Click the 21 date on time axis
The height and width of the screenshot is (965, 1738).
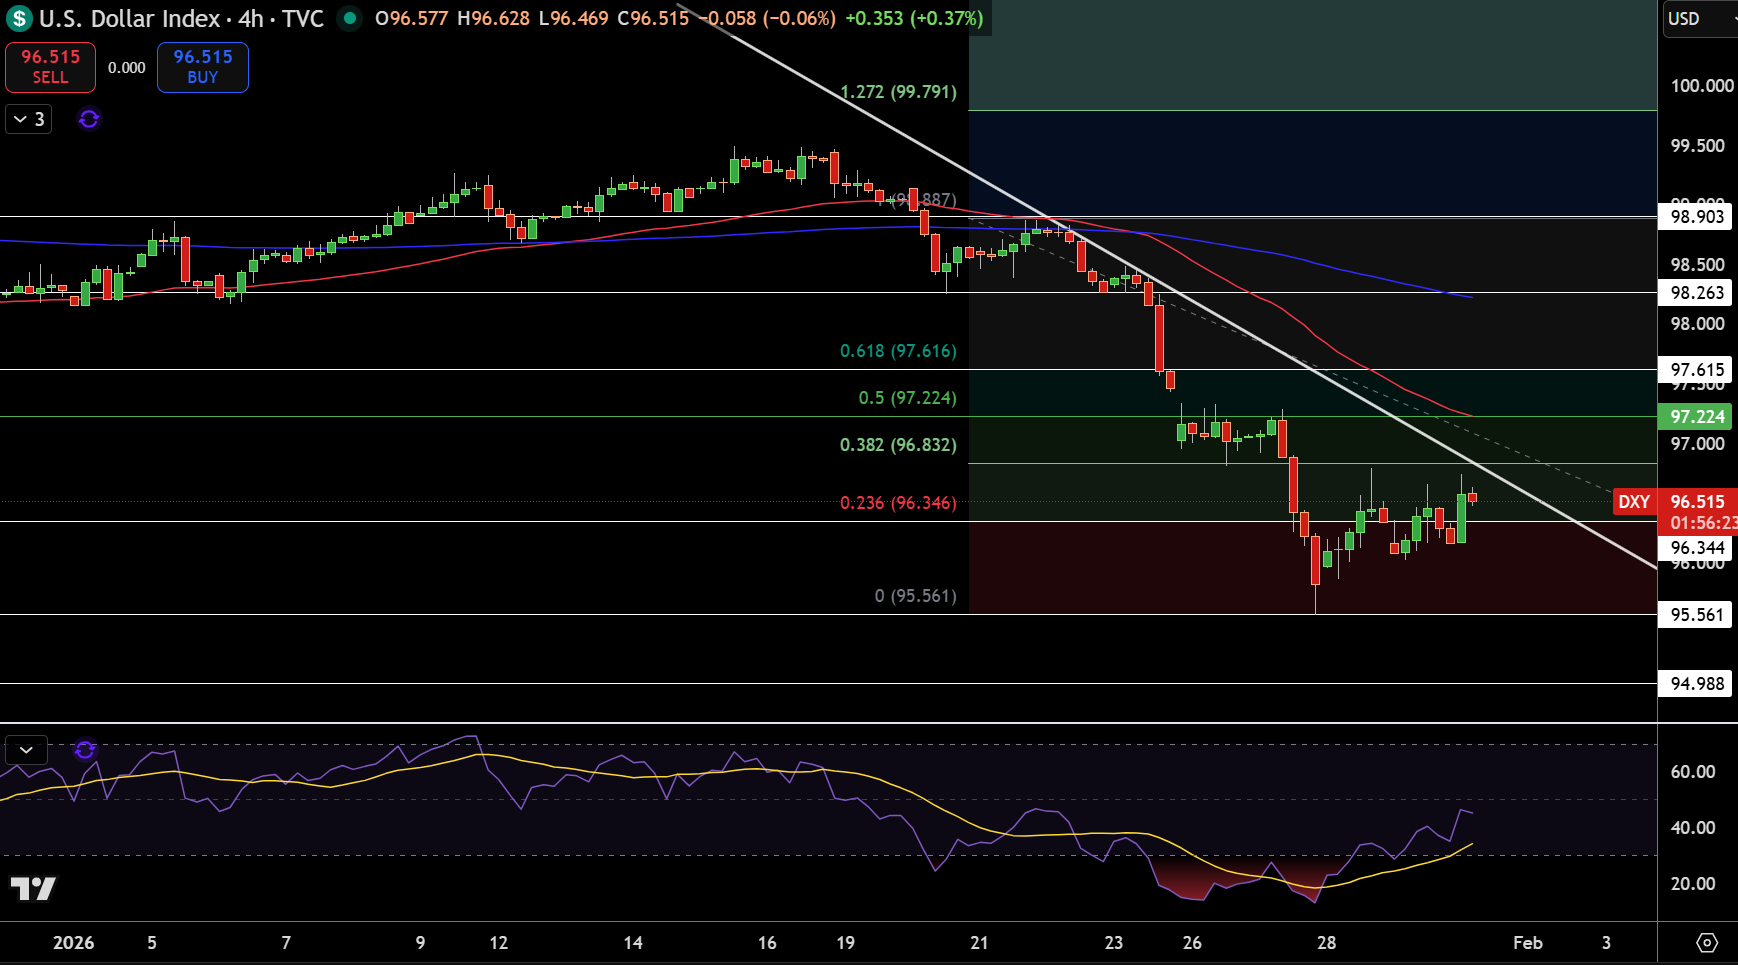click(x=979, y=943)
